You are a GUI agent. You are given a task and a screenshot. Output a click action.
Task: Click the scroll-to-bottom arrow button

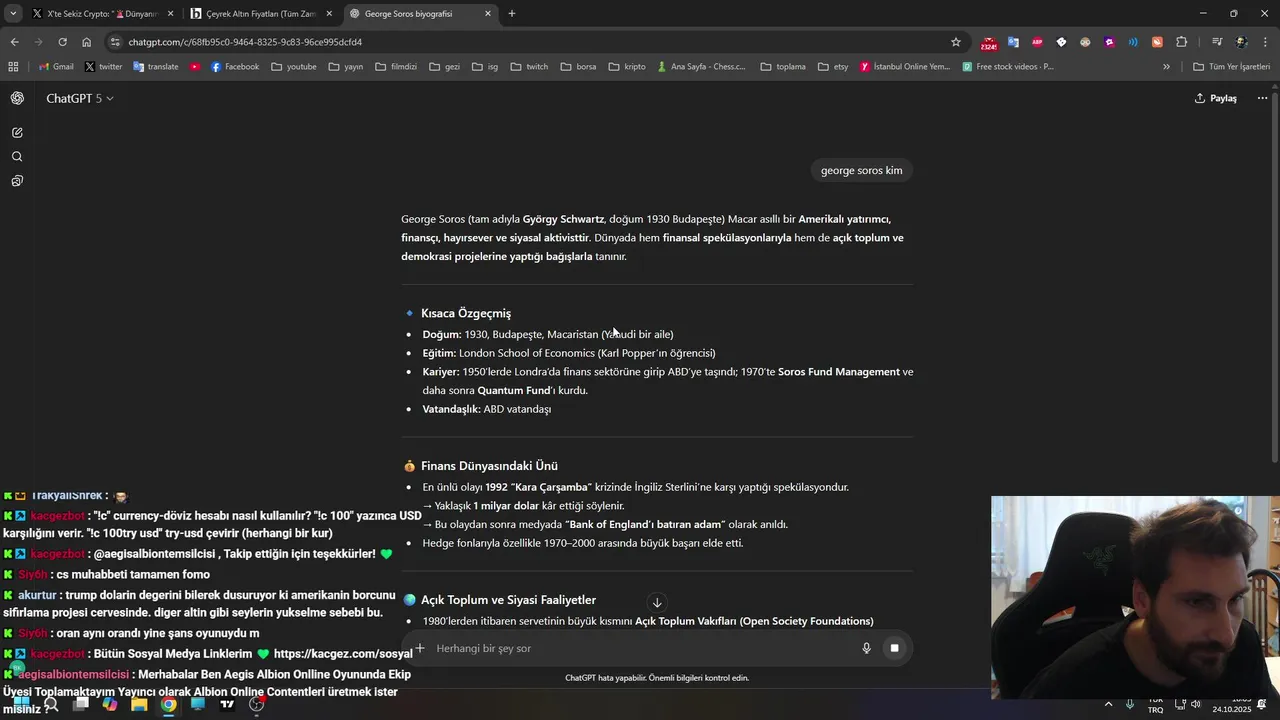(657, 602)
